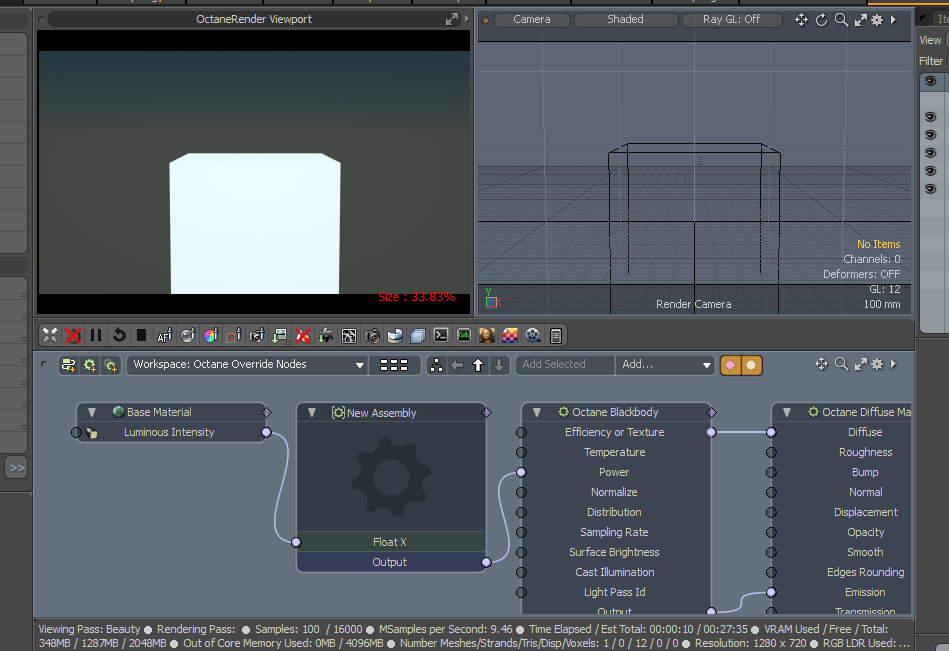
Task: Toggle the topmost eye visibility icon
Action: [x=930, y=81]
